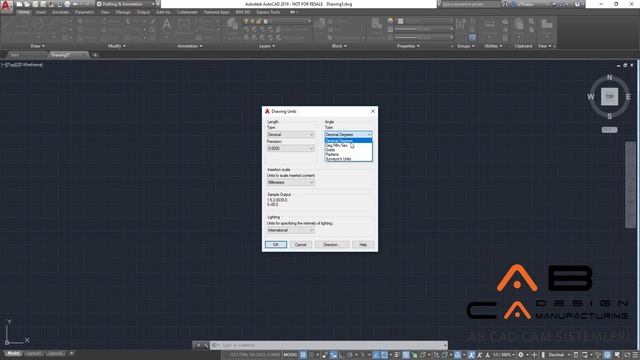The height and width of the screenshot is (360, 640).
Task: Select Surveyor's Units from the angle type list
Action: coord(348,159)
